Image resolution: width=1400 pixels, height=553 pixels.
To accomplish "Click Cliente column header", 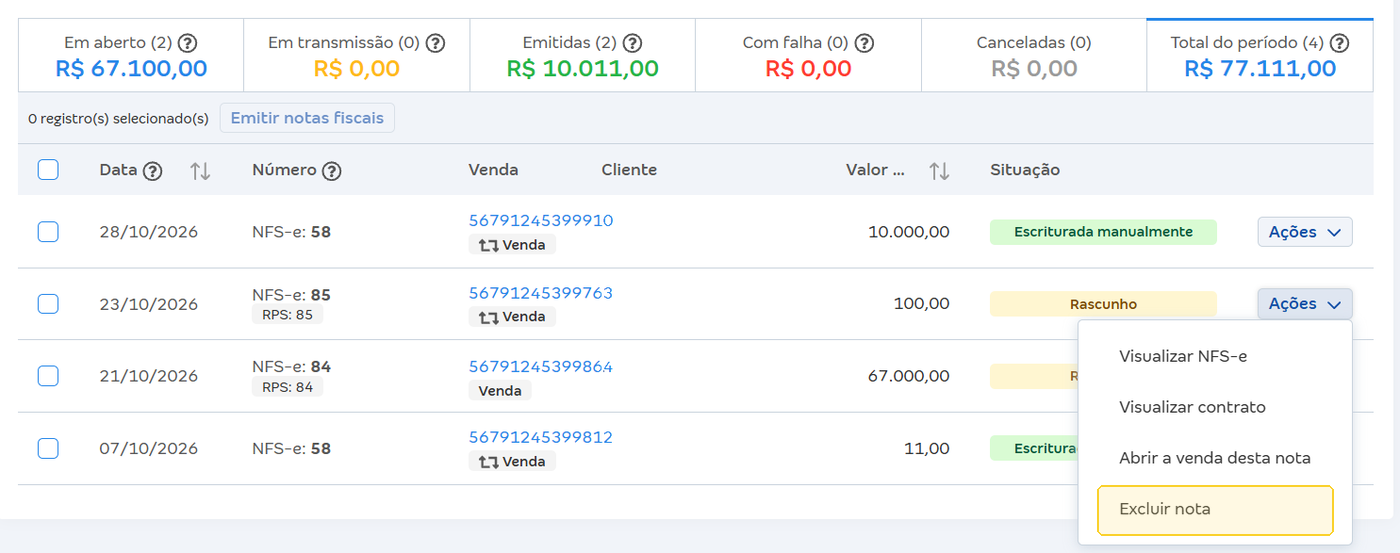I will click(629, 170).
